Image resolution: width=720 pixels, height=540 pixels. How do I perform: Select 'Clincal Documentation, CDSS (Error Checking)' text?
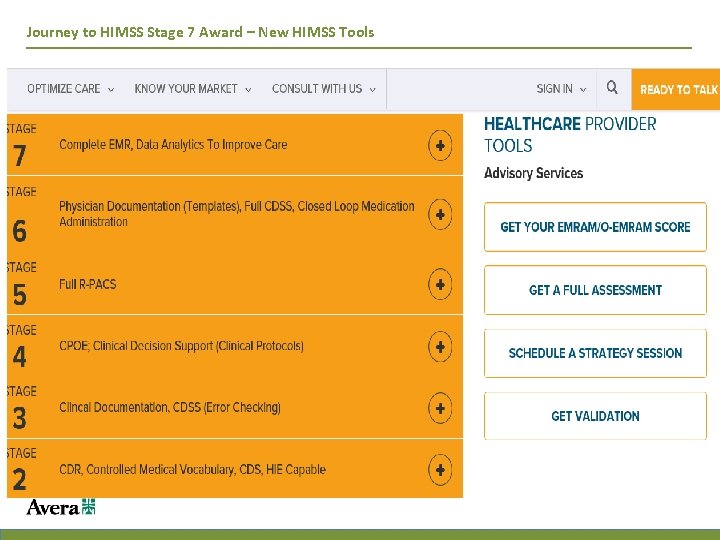pyautogui.click(x=170, y=407)
